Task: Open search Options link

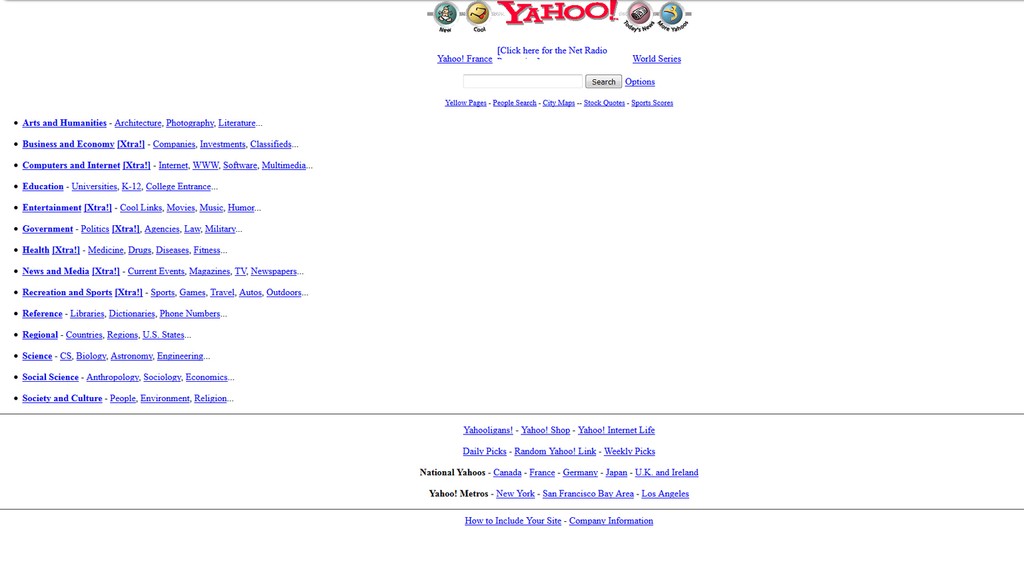Action: click(x=640, y=82)
